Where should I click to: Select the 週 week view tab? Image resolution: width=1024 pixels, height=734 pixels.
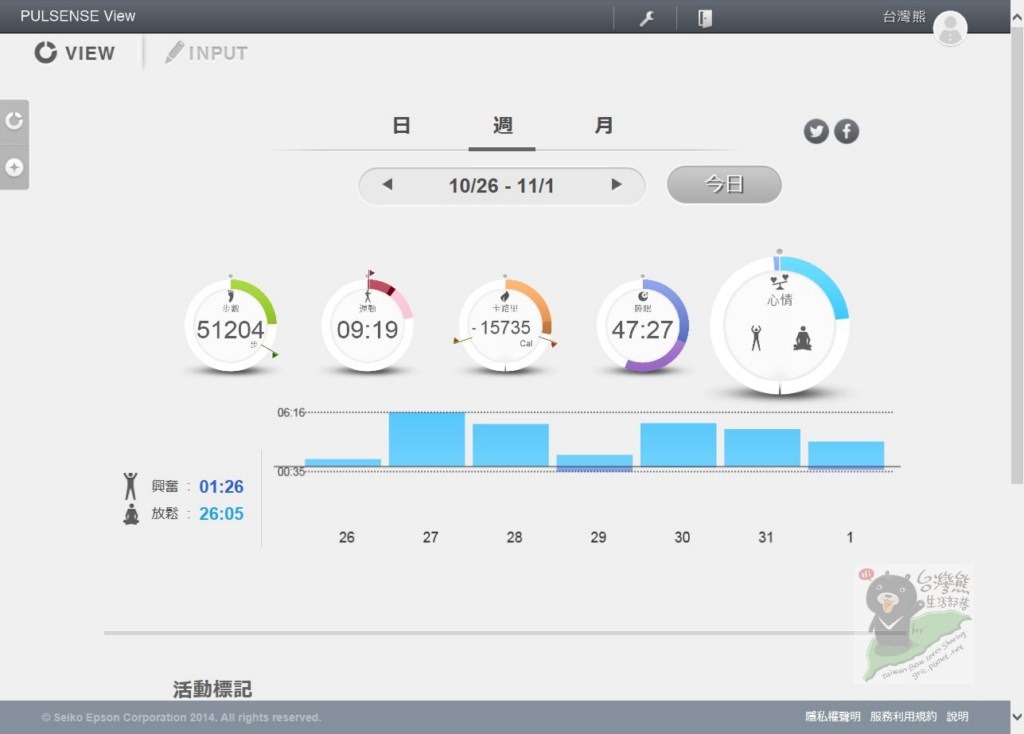point(502,125)
